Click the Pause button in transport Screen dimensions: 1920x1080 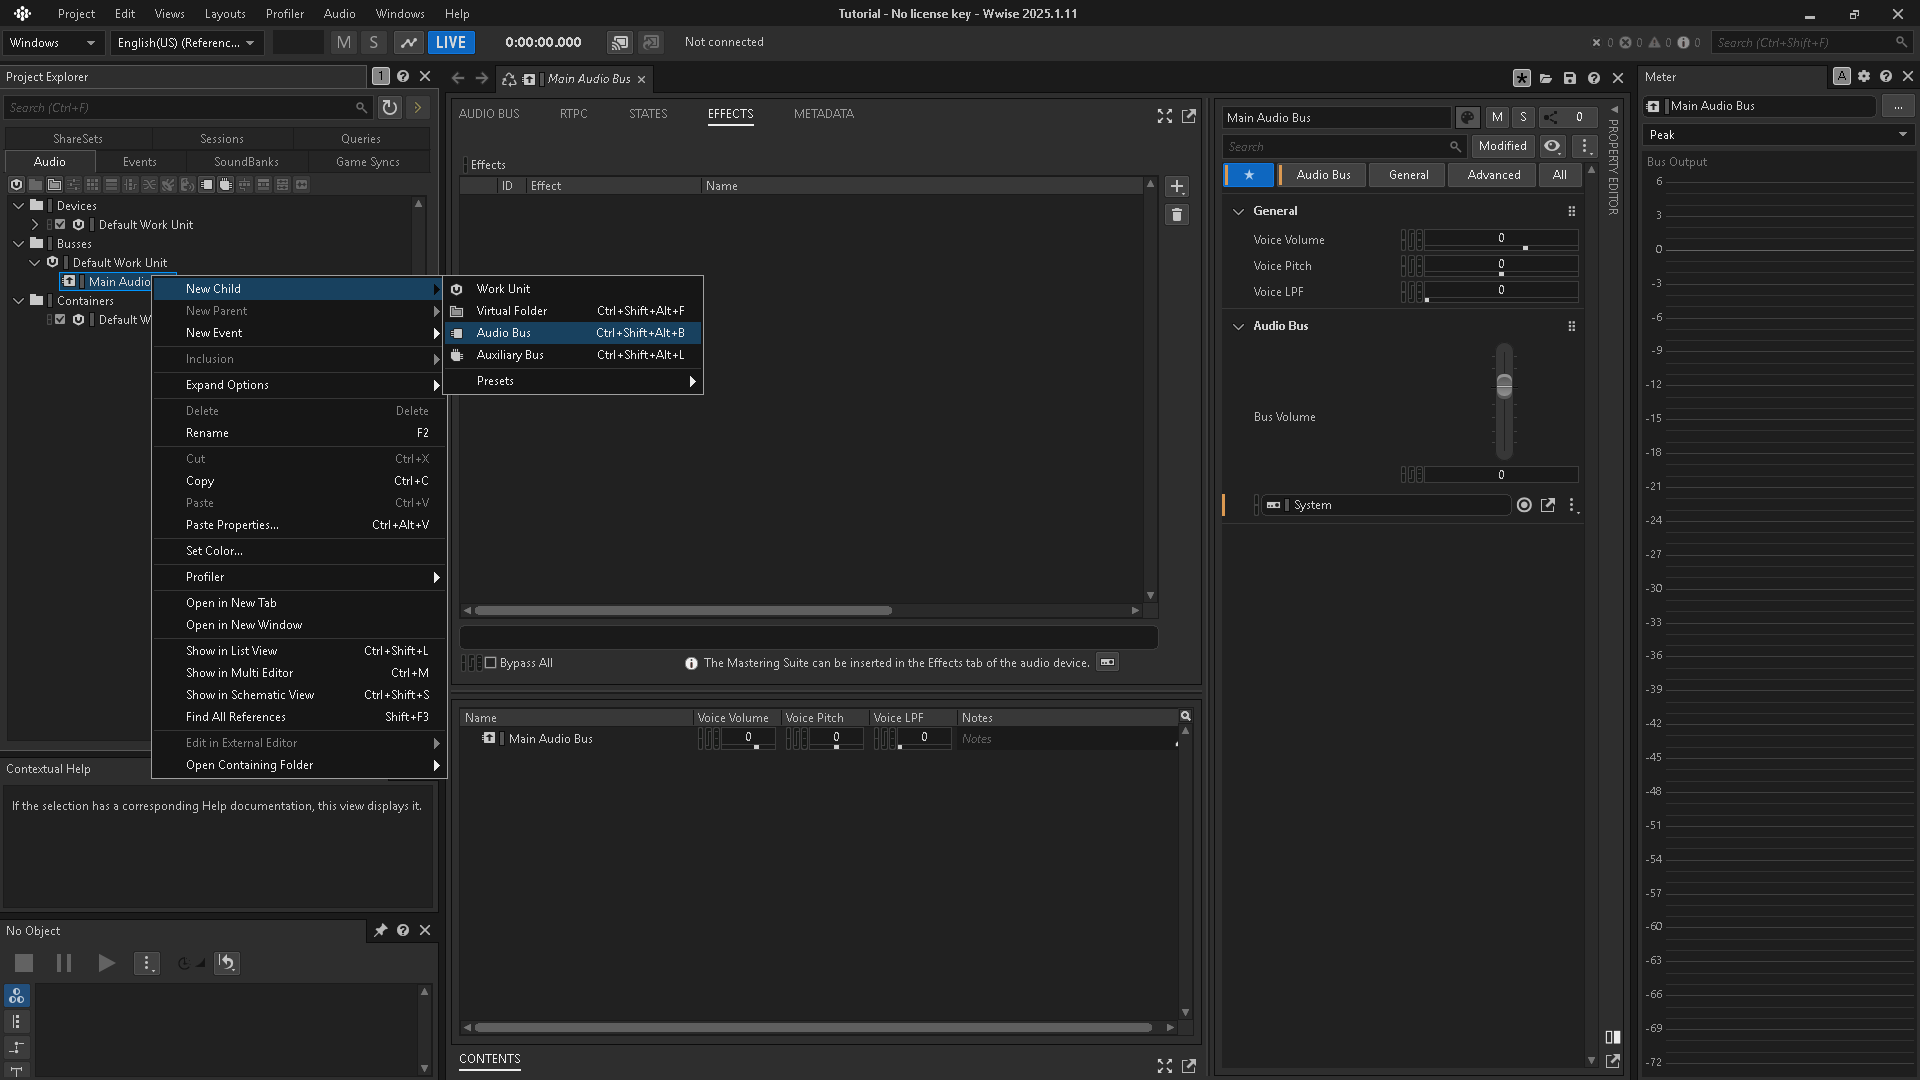click(64, 963)
